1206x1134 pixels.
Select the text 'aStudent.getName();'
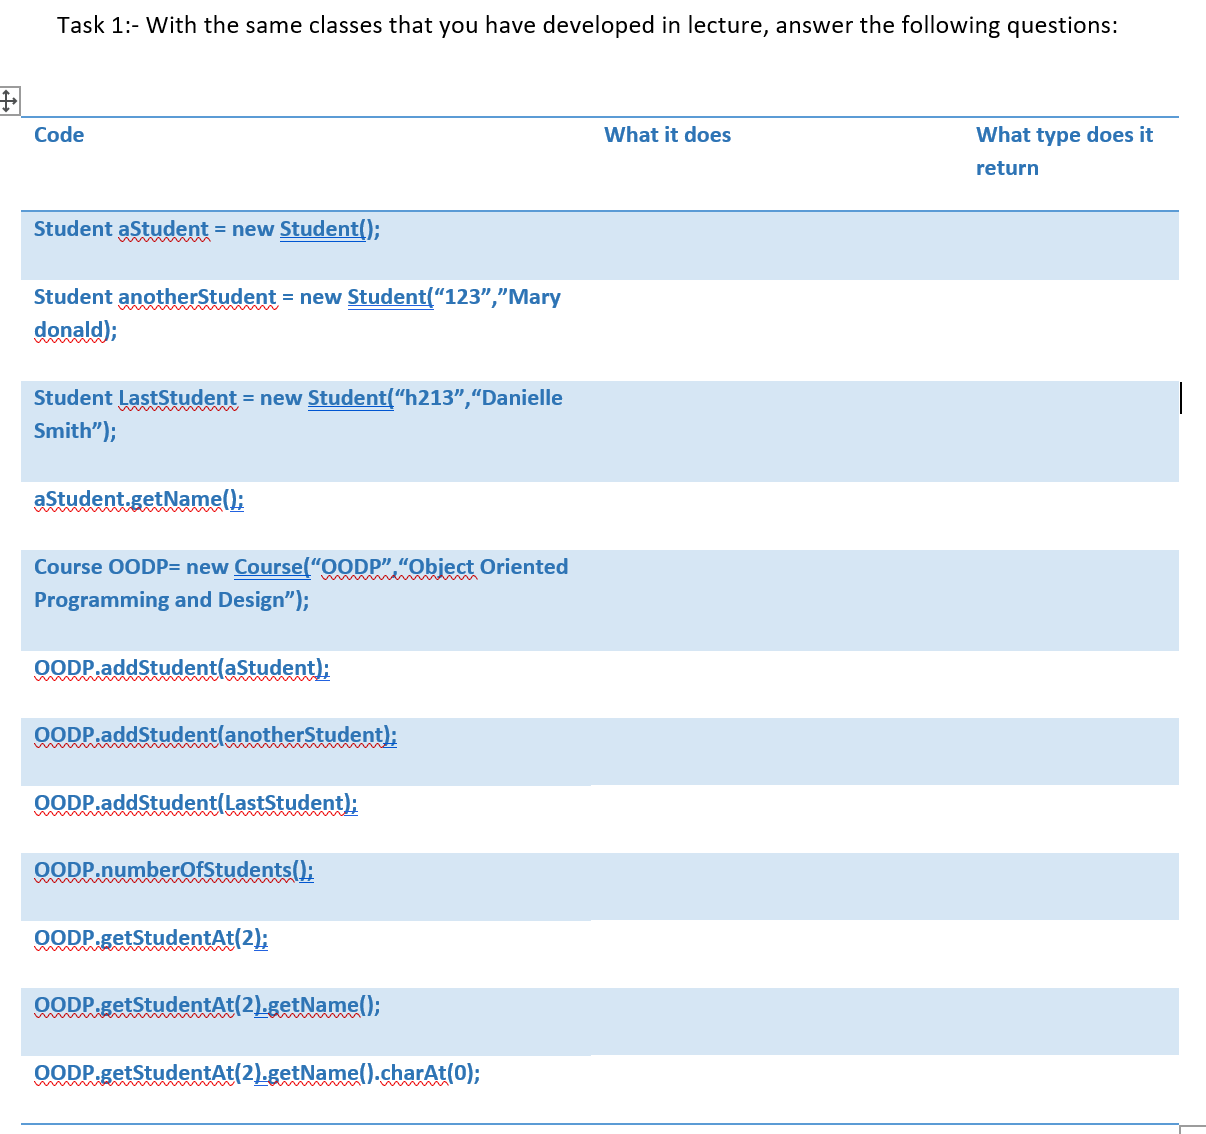point(136,498)
